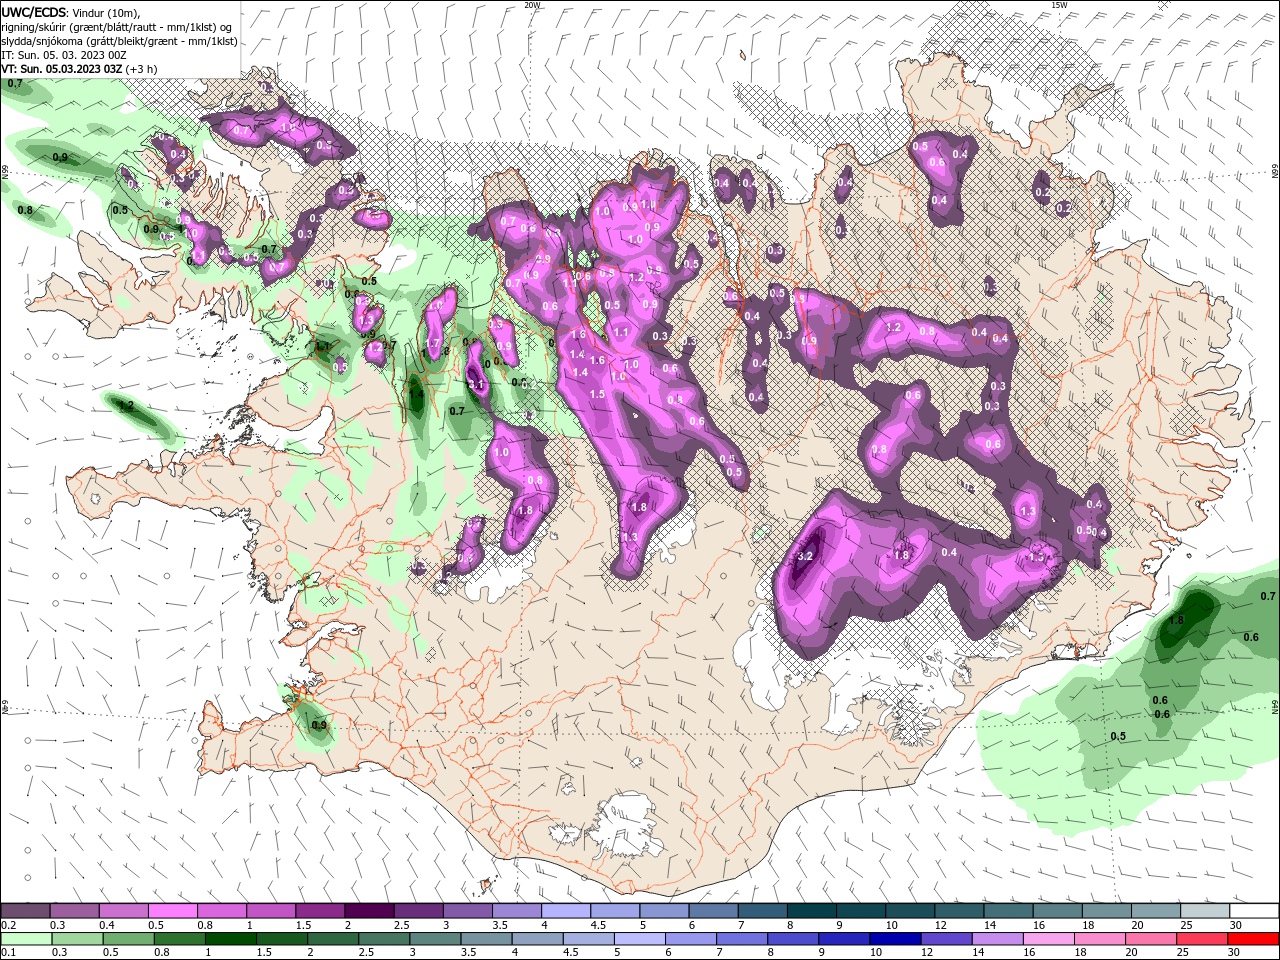Click 0.9 on southwest peninsula green patch

click(x=319, y=725)
